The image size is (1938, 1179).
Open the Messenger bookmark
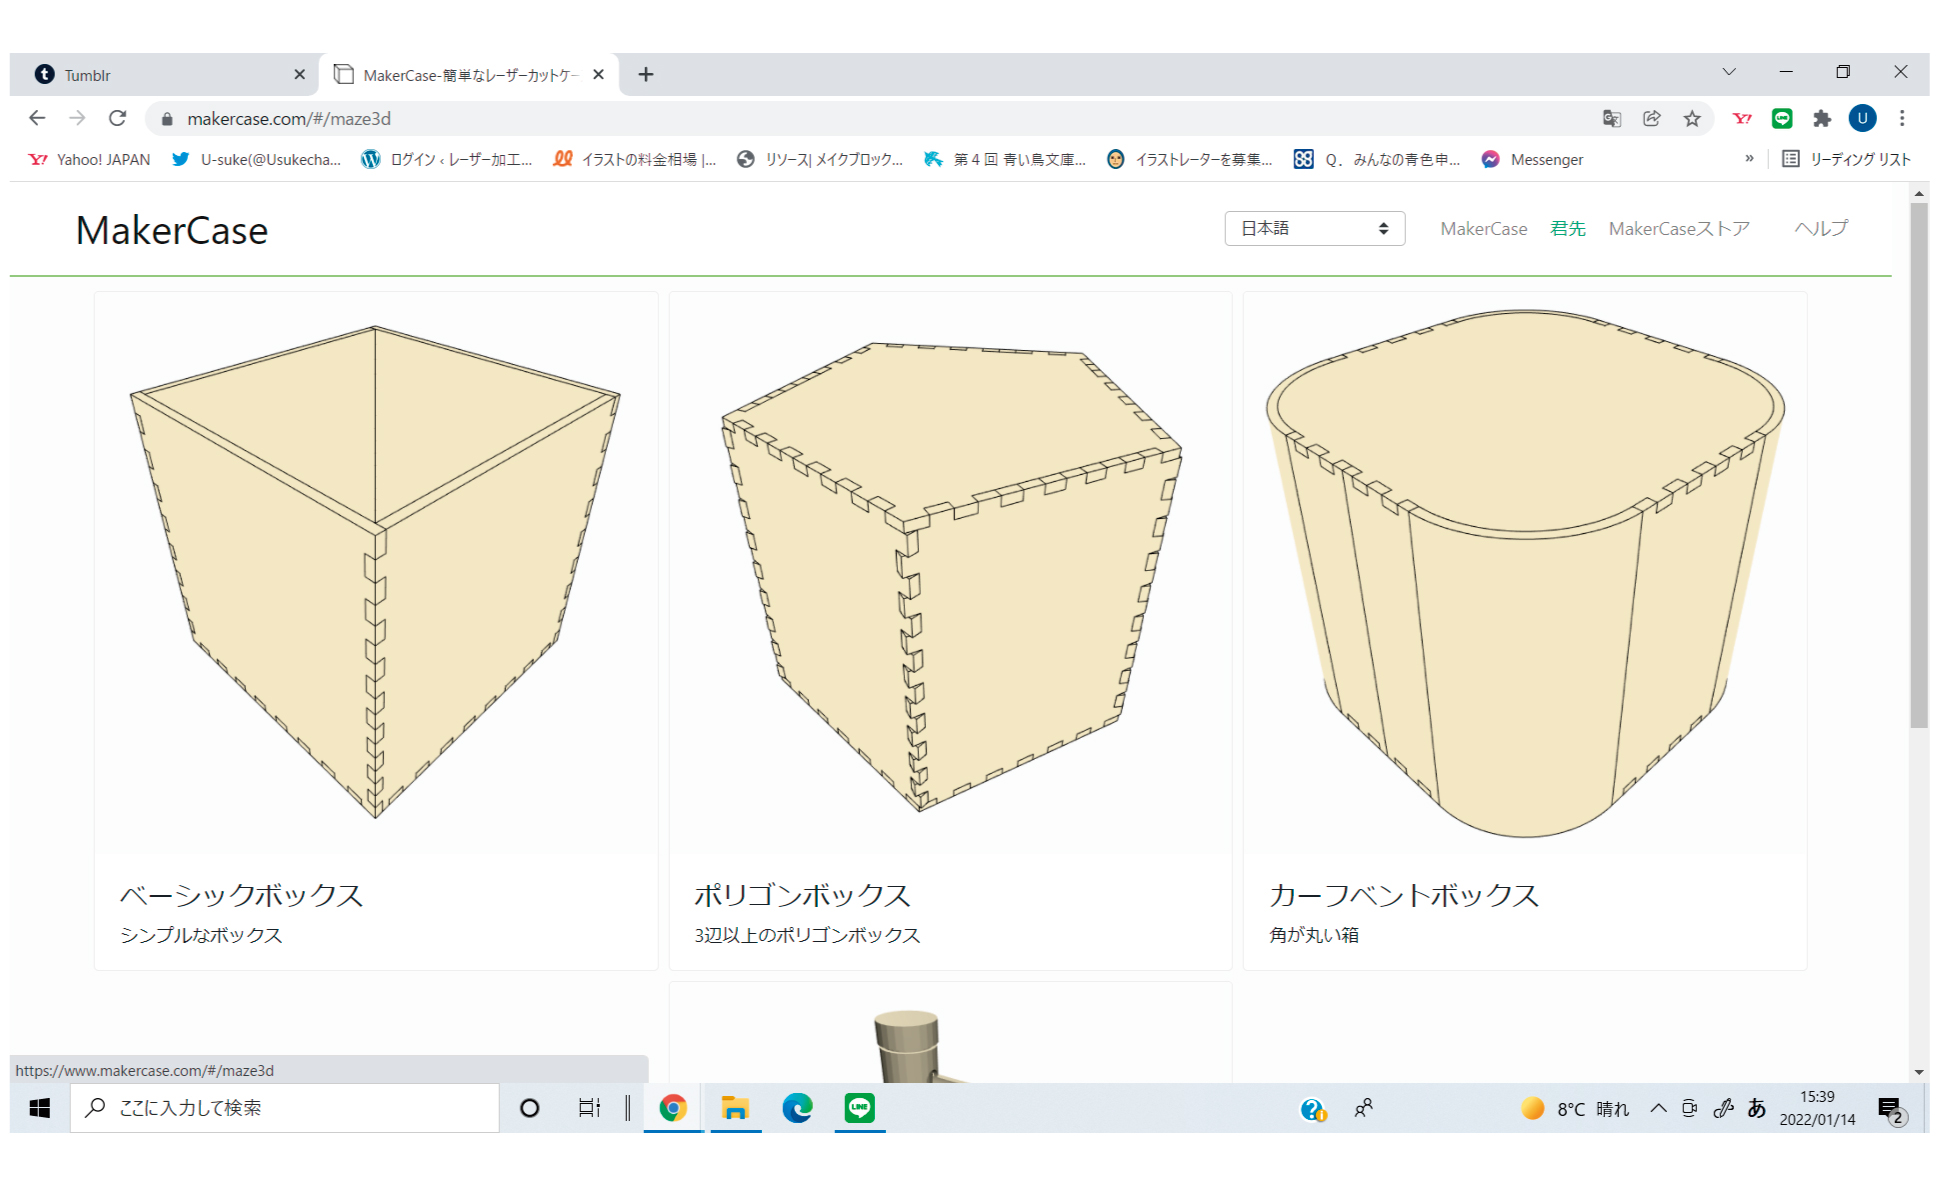(x=1532, y=159)
